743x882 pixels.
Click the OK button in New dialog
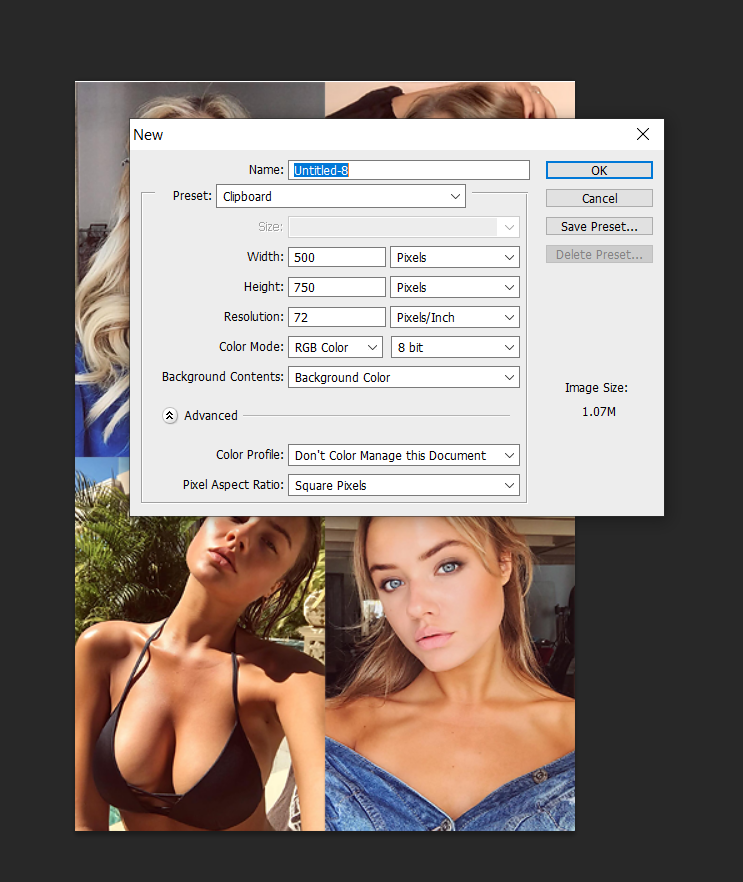click(599, 170)
